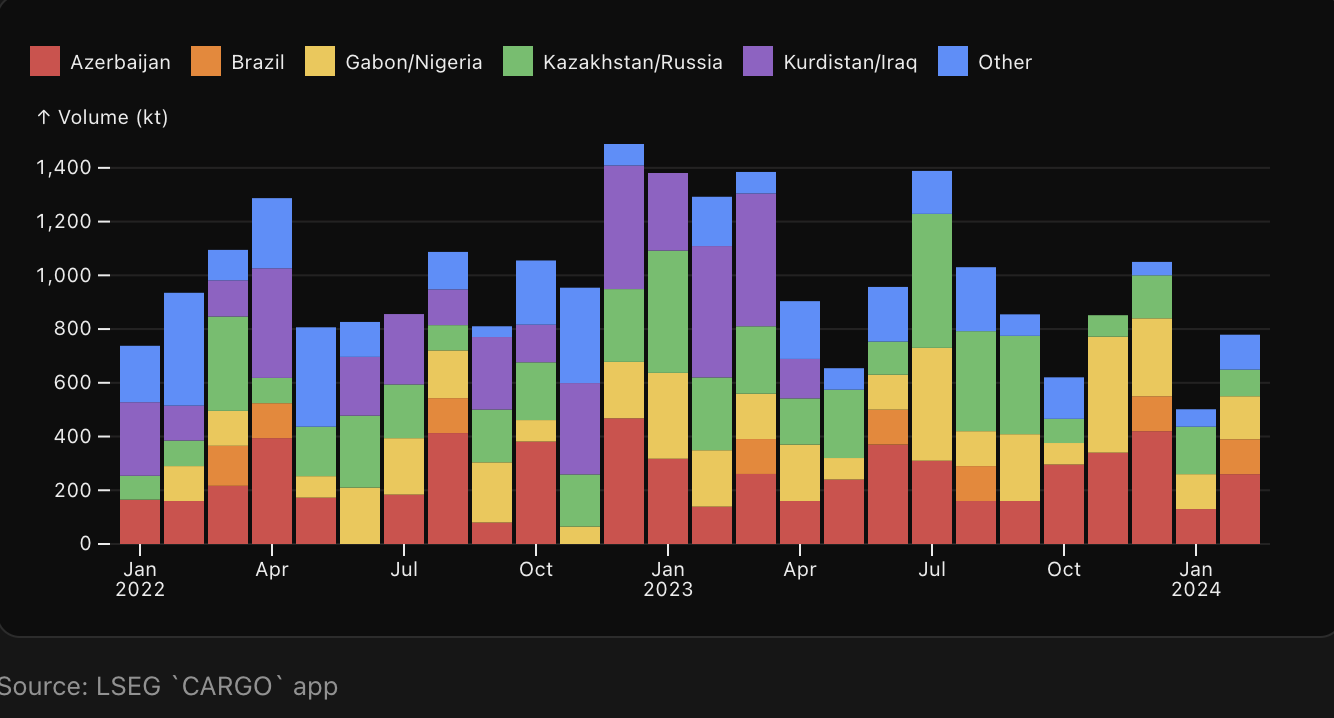The image size is (1334, 718).
Task: Click the Volume (kt) axis title
Action: click(x=102, y=117)
